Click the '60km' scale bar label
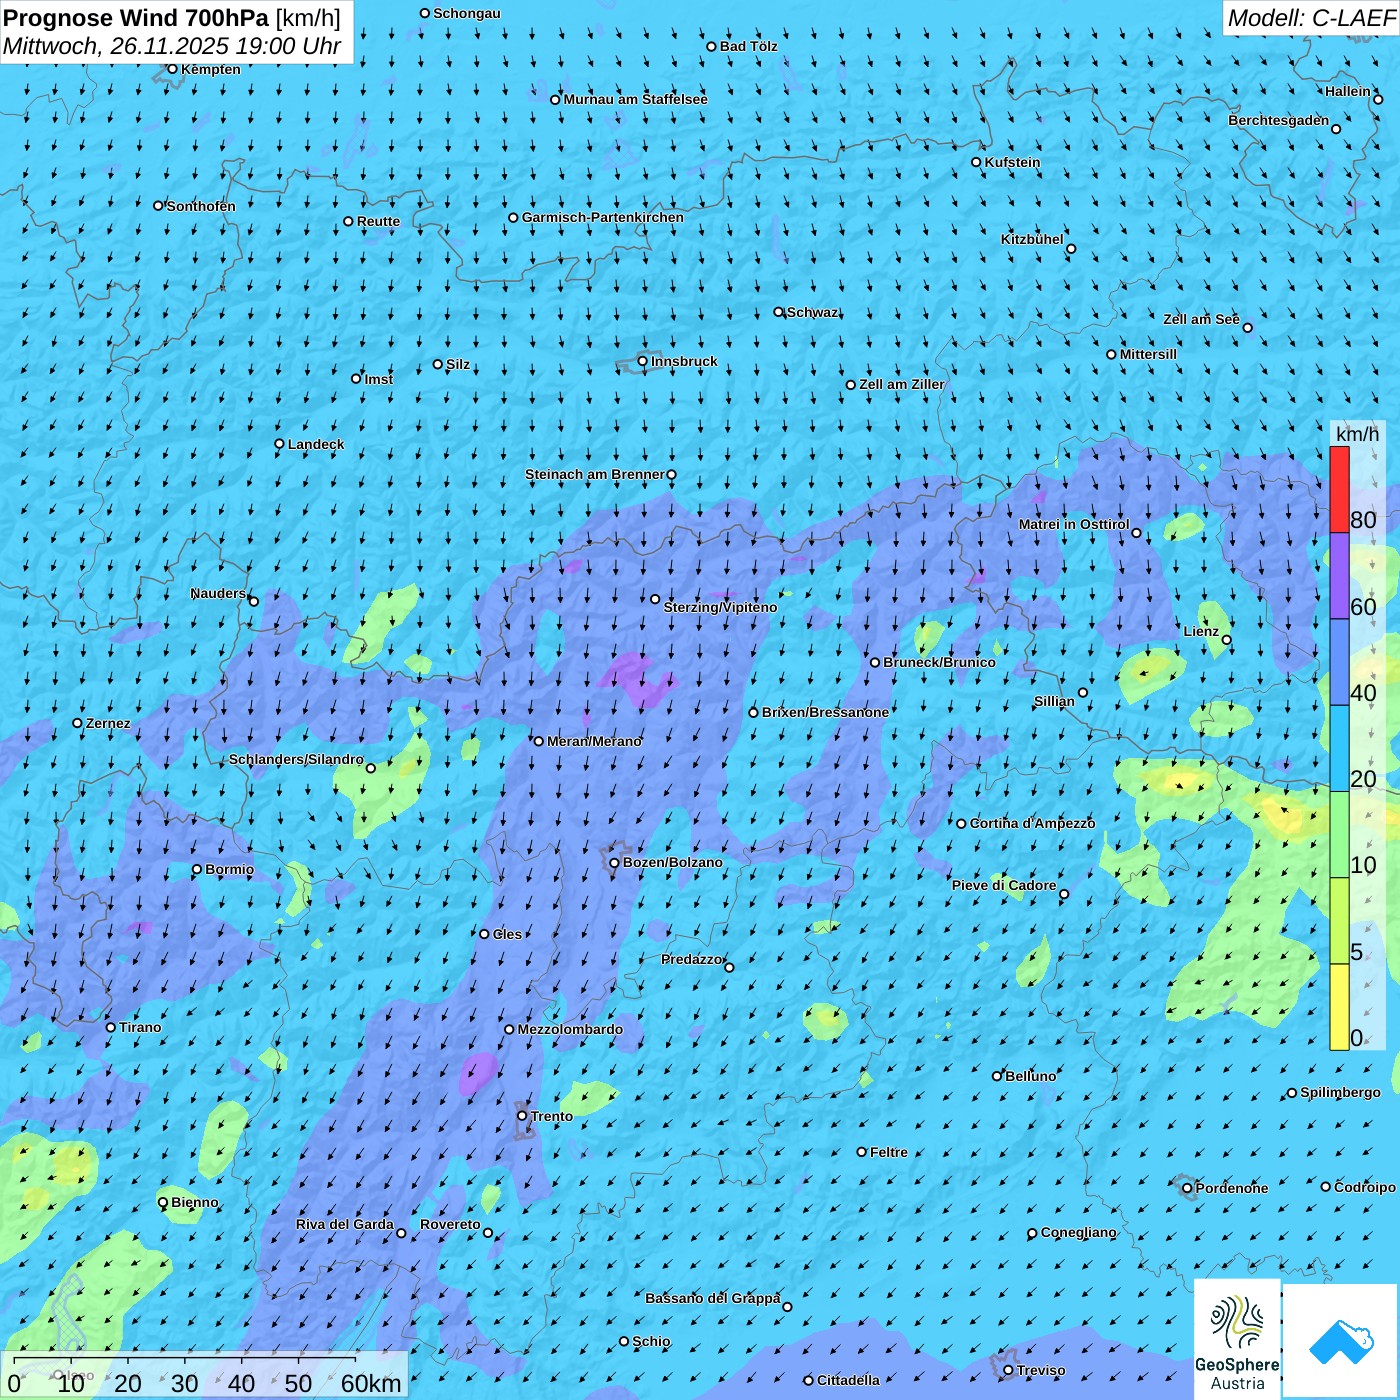1400x1400 pixels. tap(371, 1383)
